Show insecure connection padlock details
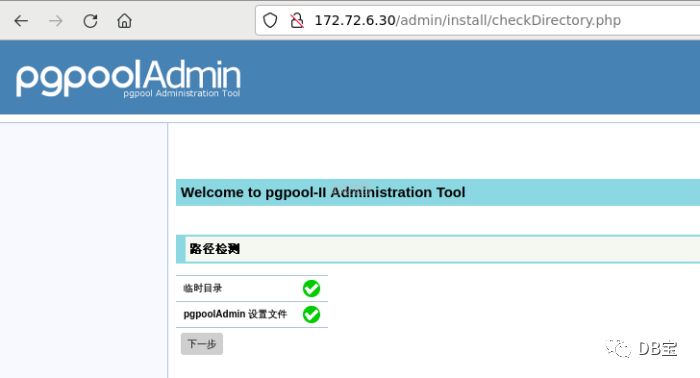700x378 pixels. pyautogui.click(x=297, y=20)
